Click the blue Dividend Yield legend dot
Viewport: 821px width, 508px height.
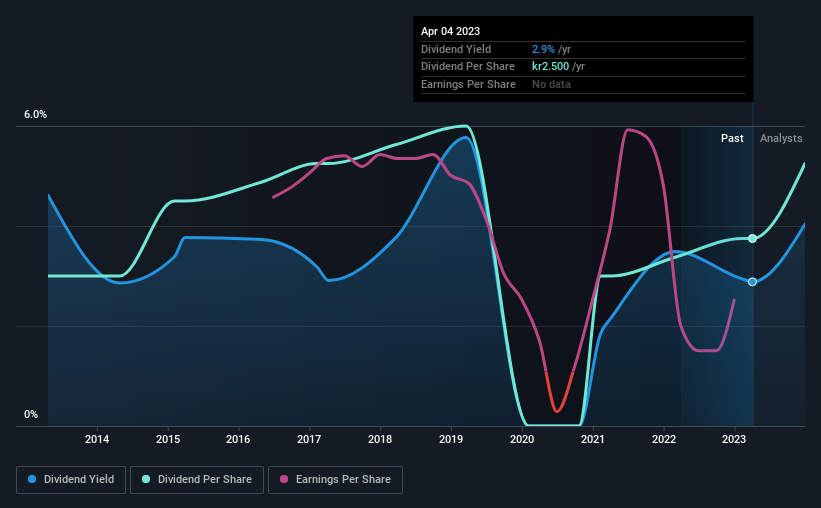coord(32,479)
